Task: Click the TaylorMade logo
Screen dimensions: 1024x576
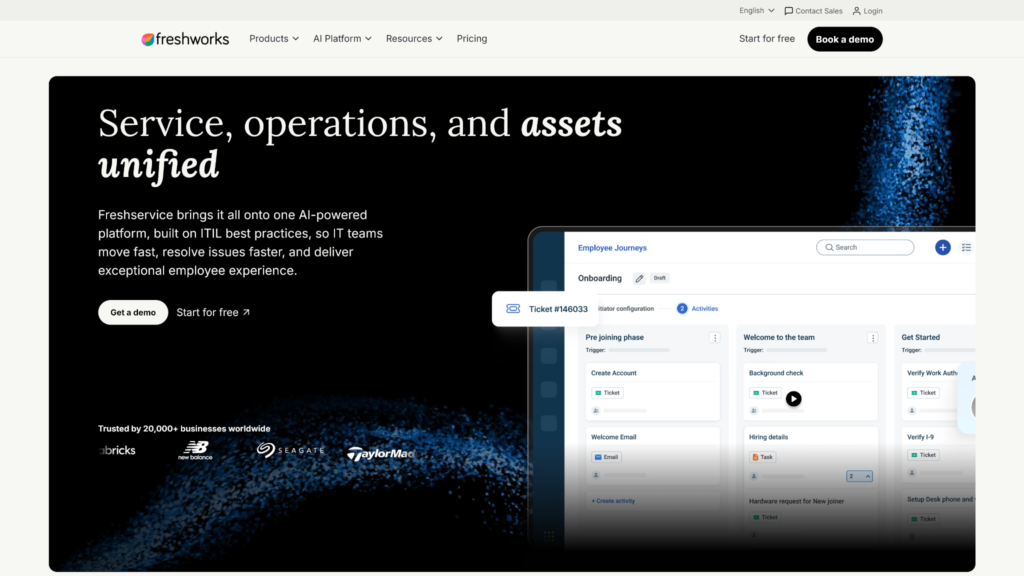Action: (x=381, y=453)
